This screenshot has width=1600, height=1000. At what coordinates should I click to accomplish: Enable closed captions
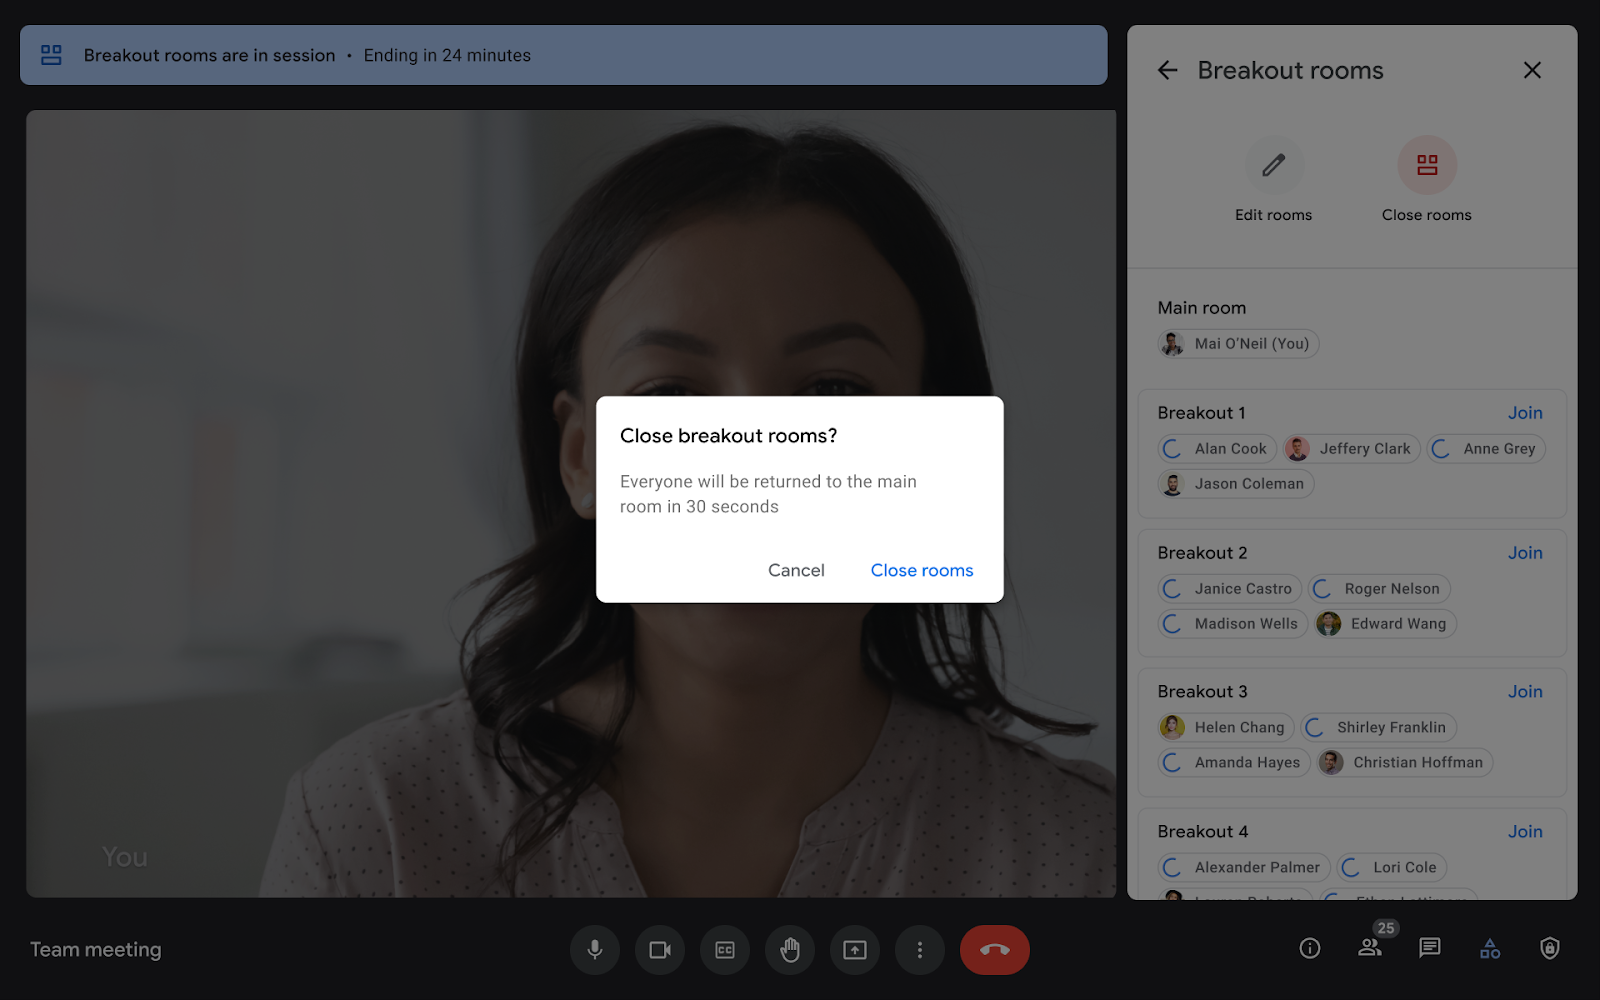(725, 950)
